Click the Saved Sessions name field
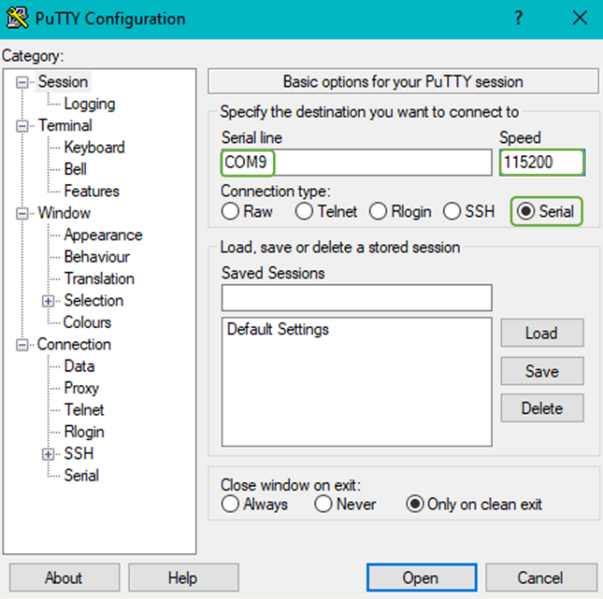The height and width of the screenshot is (599, 603). click(x=356, y=298)
